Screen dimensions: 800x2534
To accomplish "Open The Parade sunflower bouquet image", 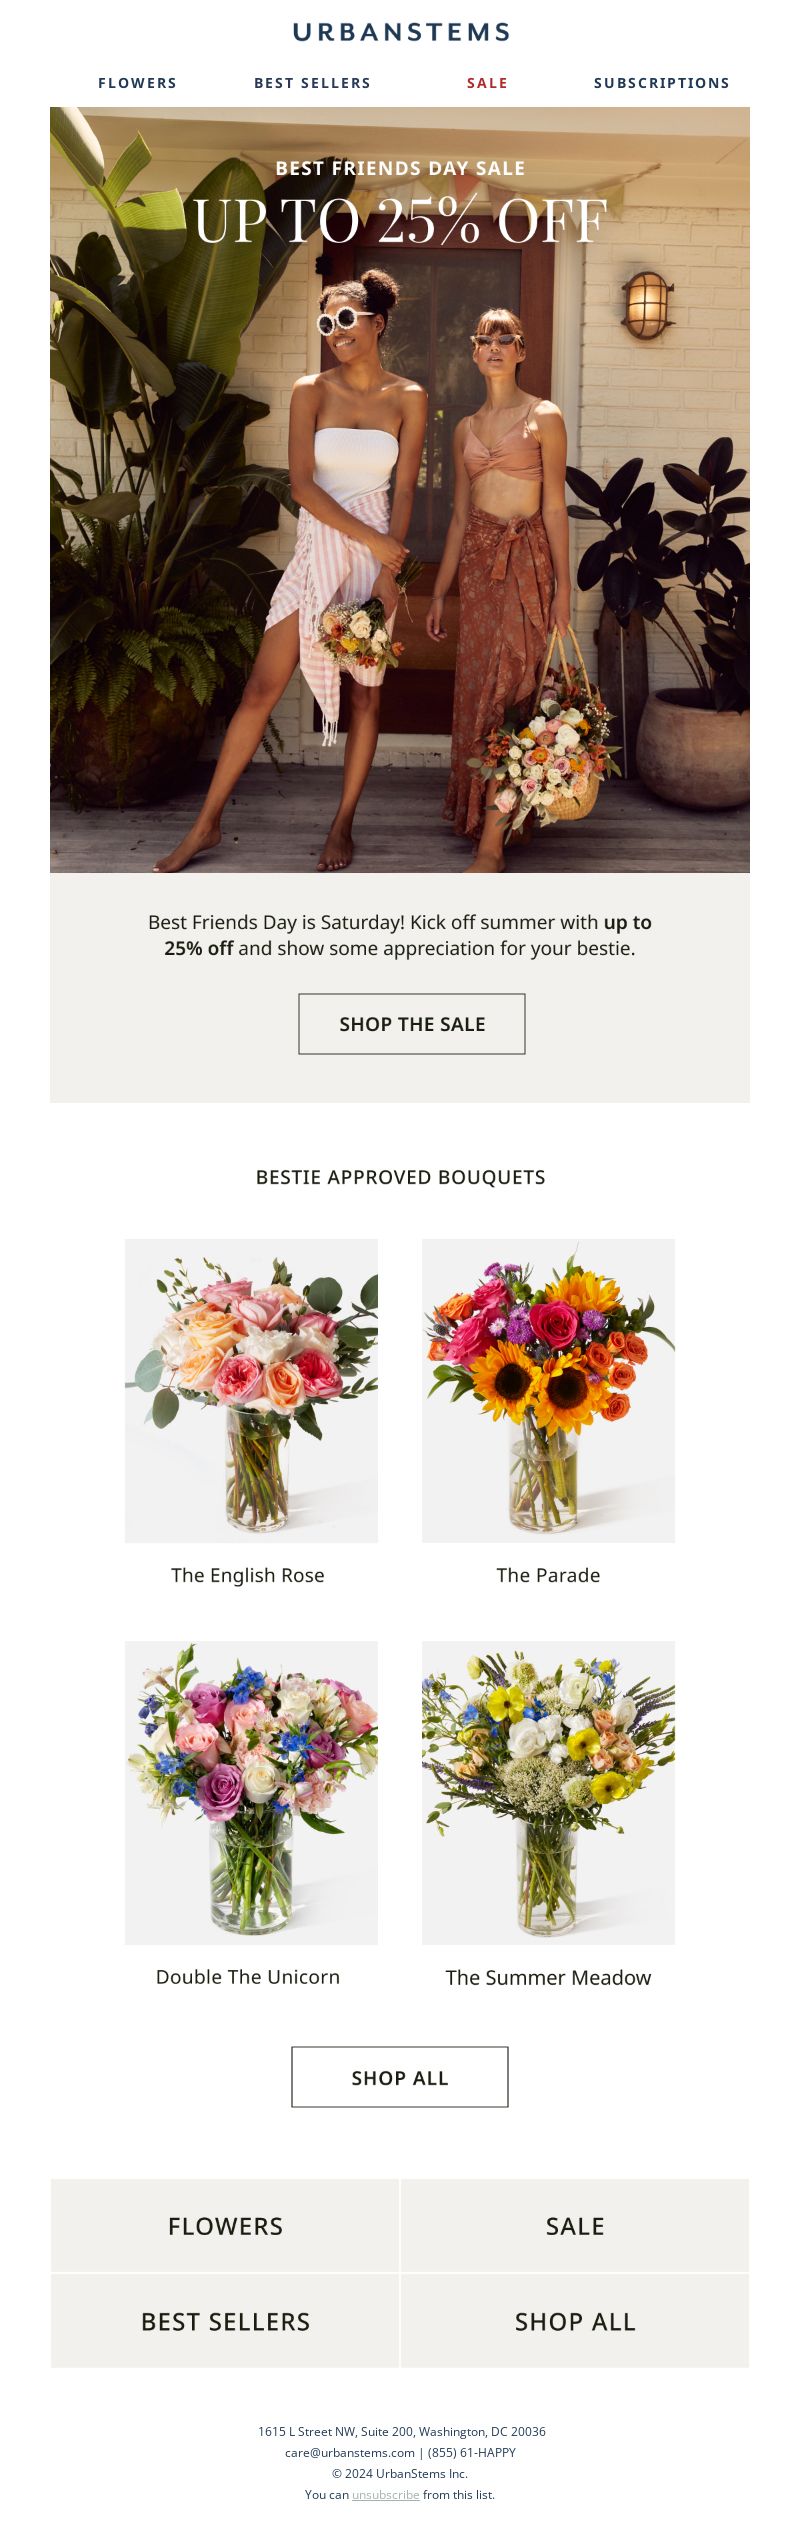I will click(x=548, y=1390).
